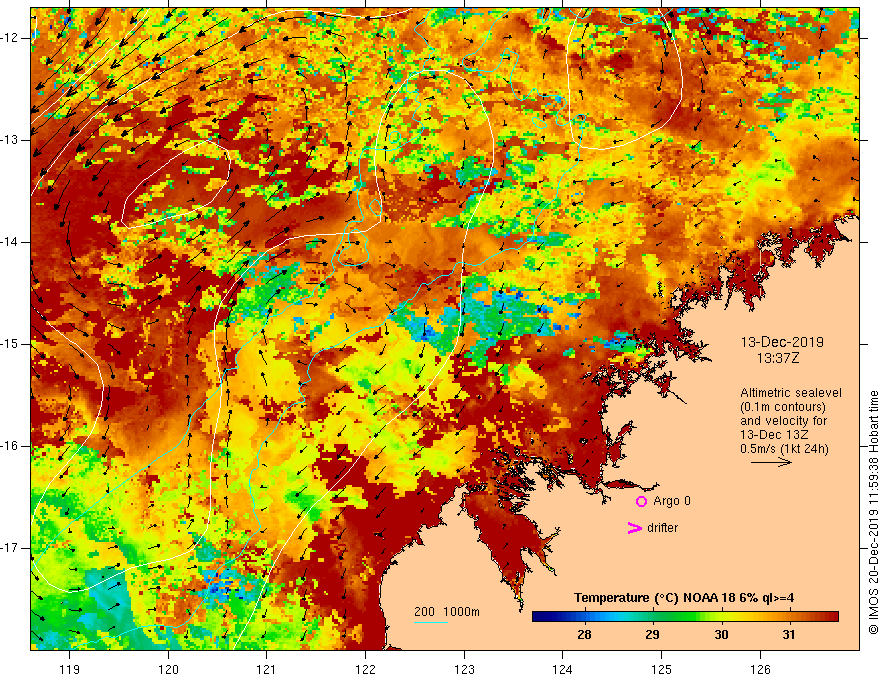Click the IMOS copyright timestamp text
This screenshot has width=880, height=680.
click(873, 512)
